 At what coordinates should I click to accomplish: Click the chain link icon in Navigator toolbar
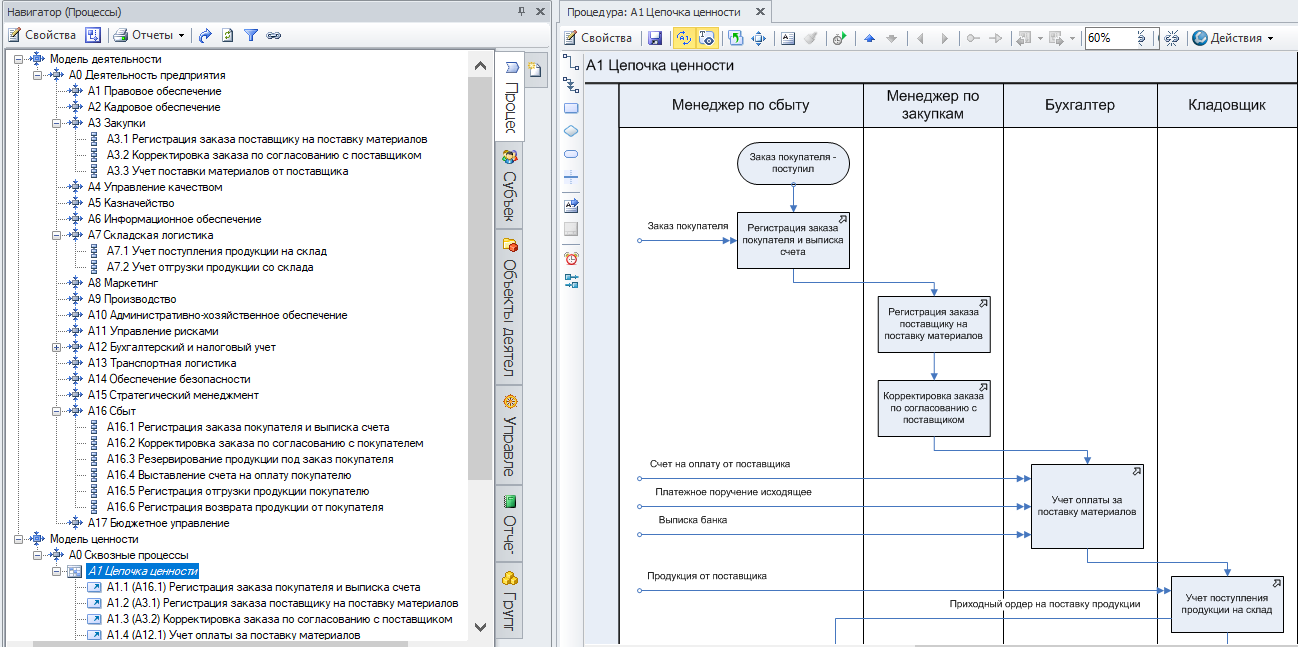point(273,35)
